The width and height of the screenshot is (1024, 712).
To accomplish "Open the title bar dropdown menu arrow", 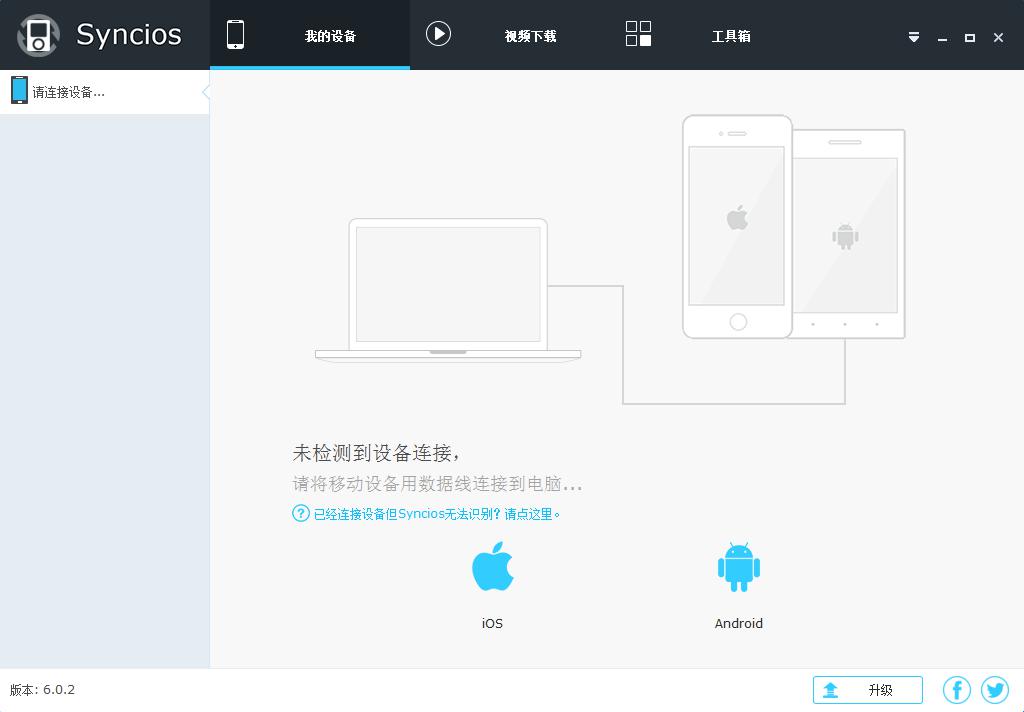I will point(913,37).
